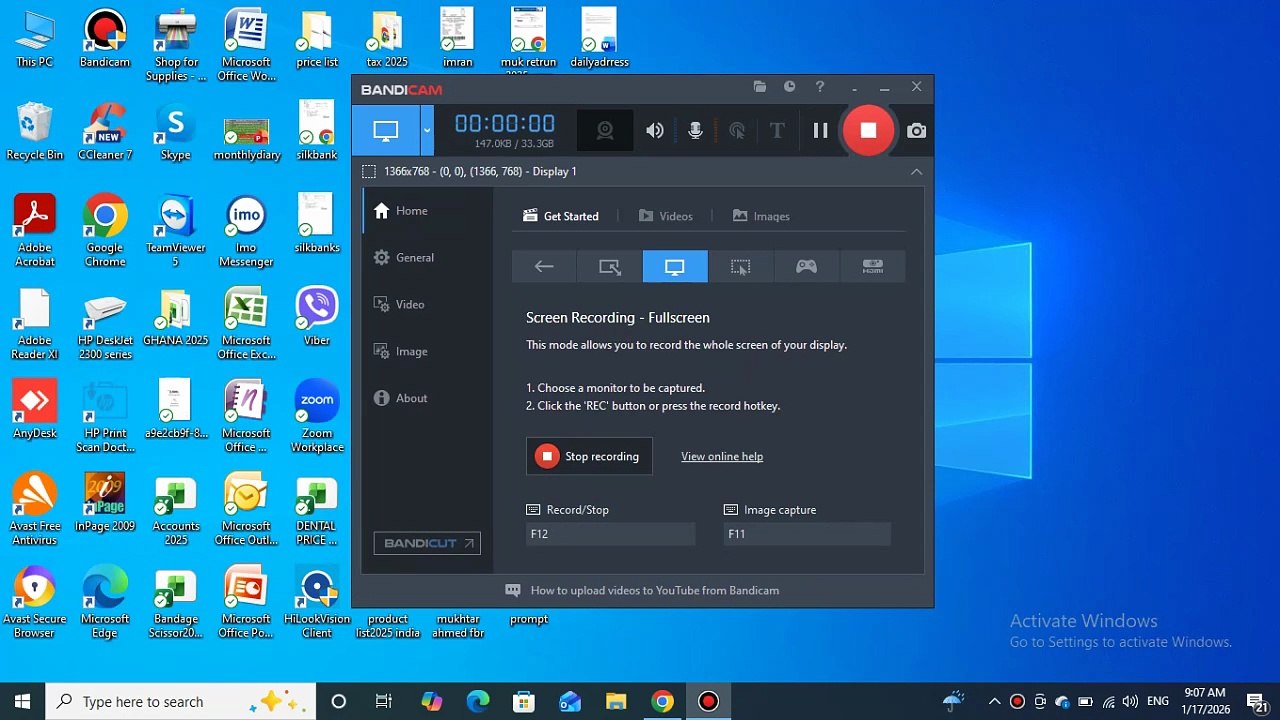Select HDMI device recording mode icon
The image size is (1280, 720).
873,267
